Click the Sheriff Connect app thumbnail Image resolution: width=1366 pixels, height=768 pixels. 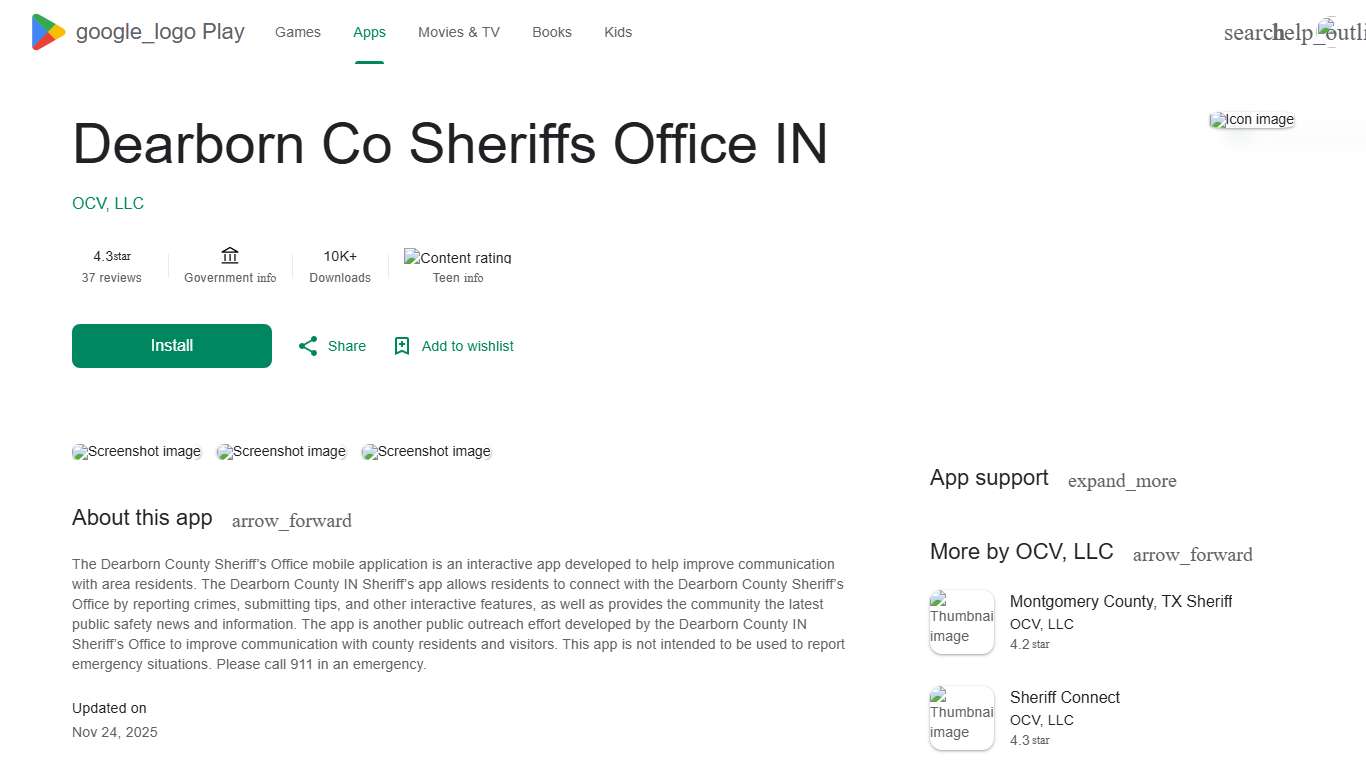[x=961, y=717]
